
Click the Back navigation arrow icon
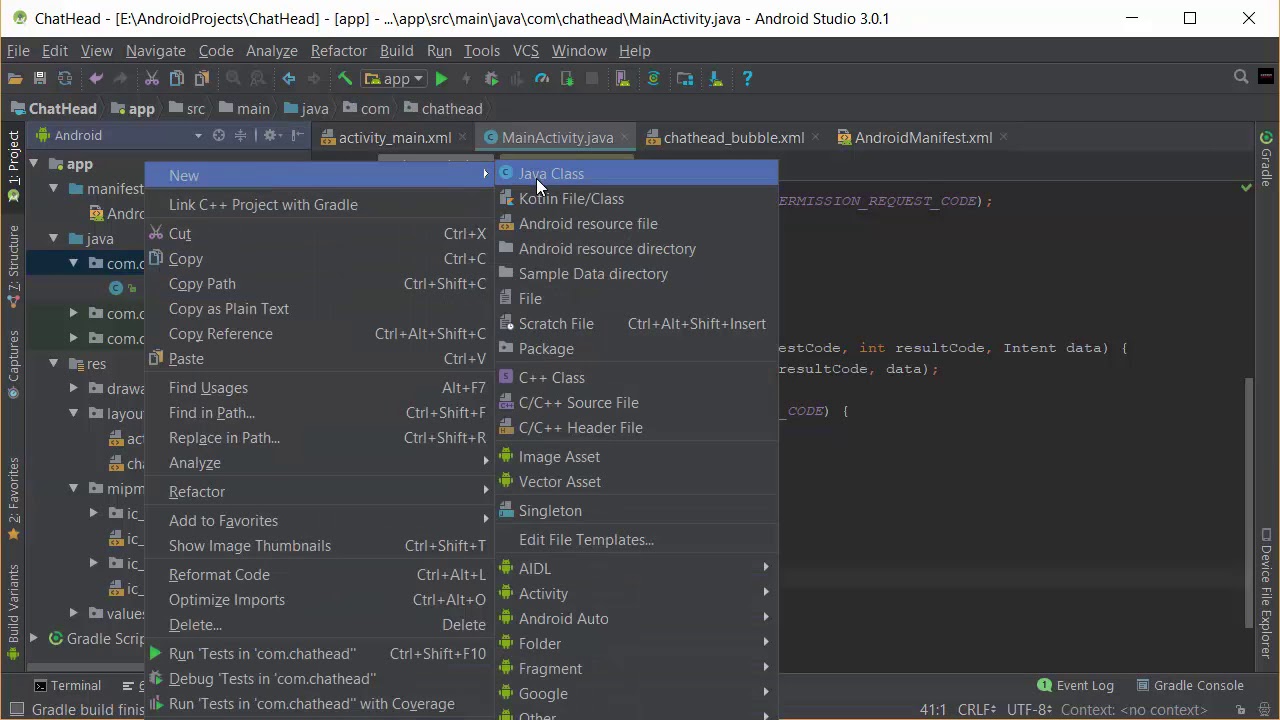[x=289, y=78]
